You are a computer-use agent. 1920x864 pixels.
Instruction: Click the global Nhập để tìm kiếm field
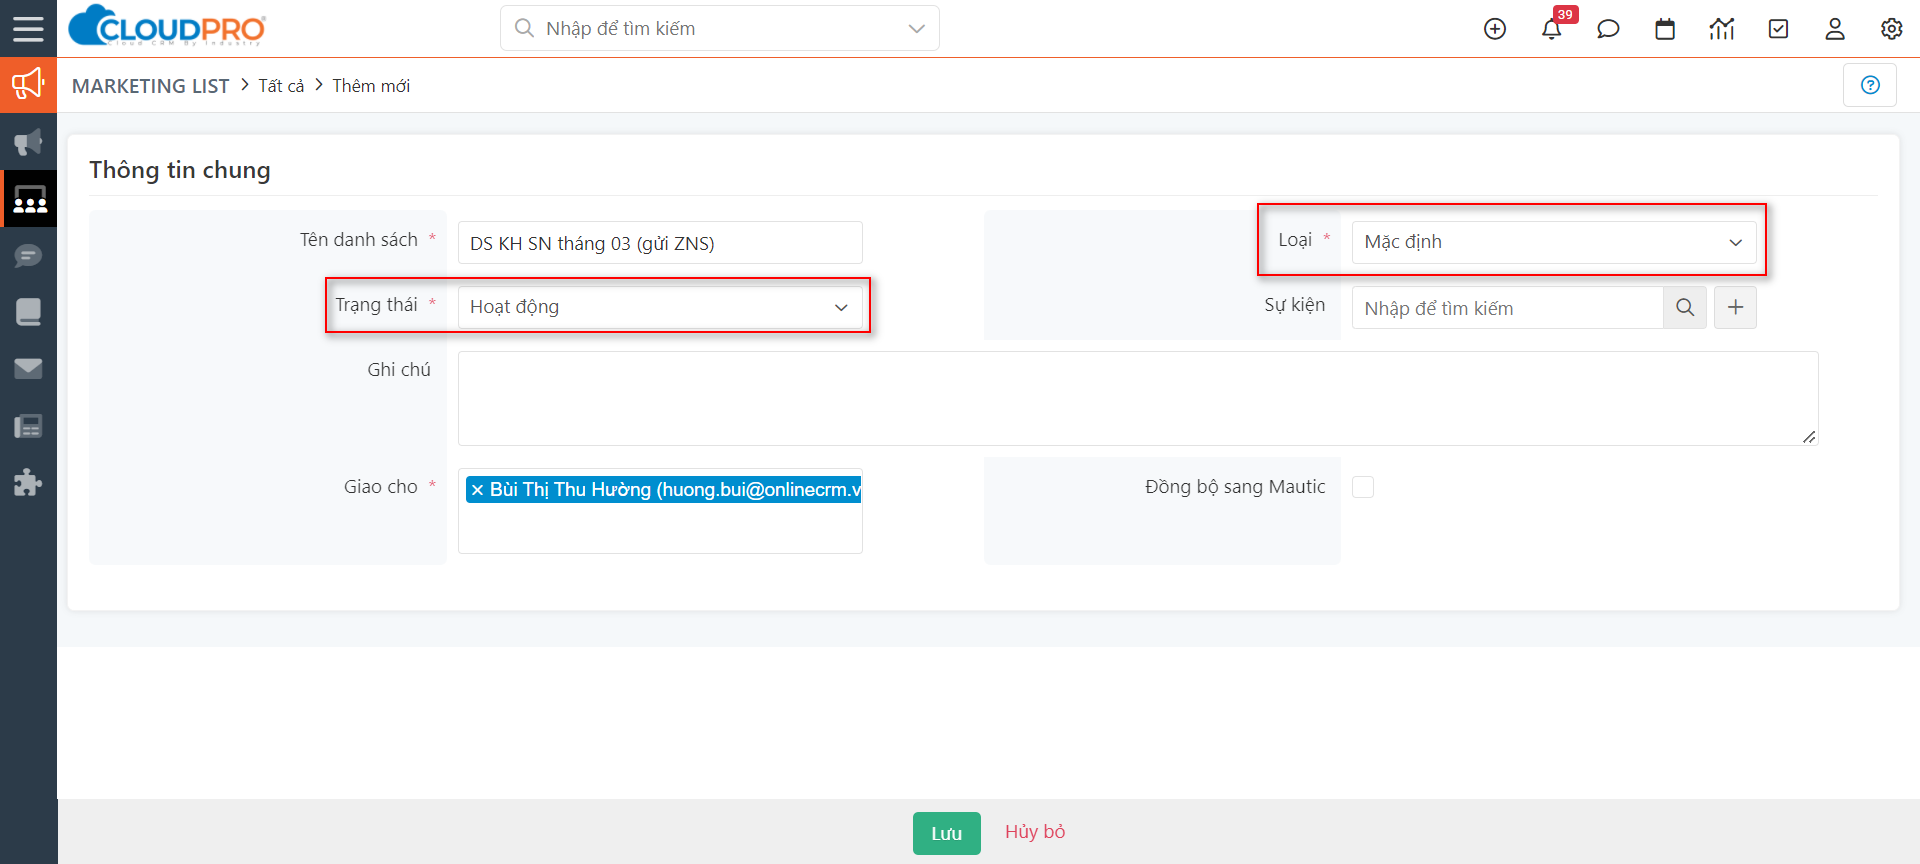click(720, 28)
